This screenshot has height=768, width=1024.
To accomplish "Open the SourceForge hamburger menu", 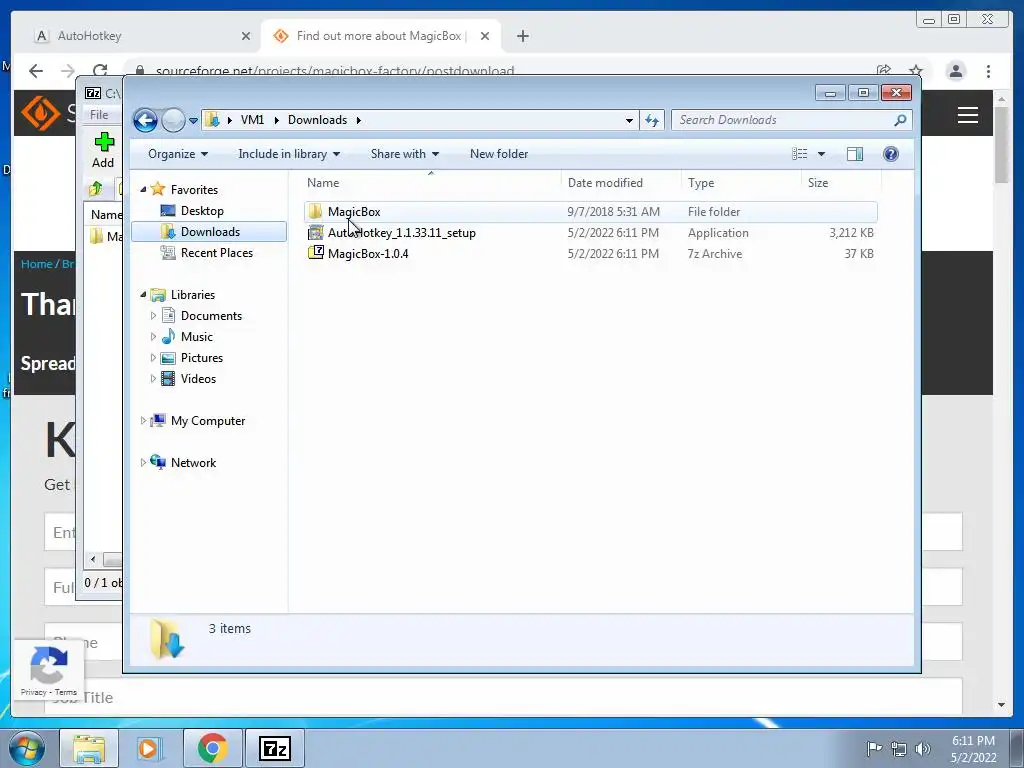I will pyautogui.click(x=967, y=115).
